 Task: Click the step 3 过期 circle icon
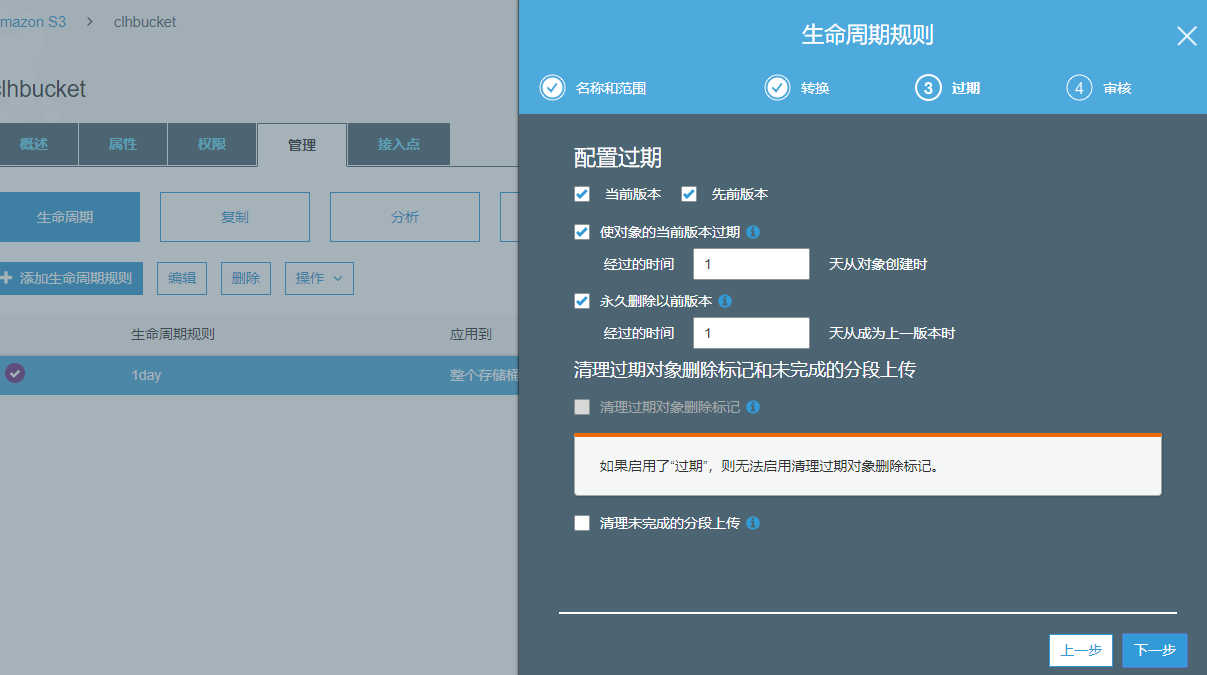pyautogui.click(x=928, y=87)
